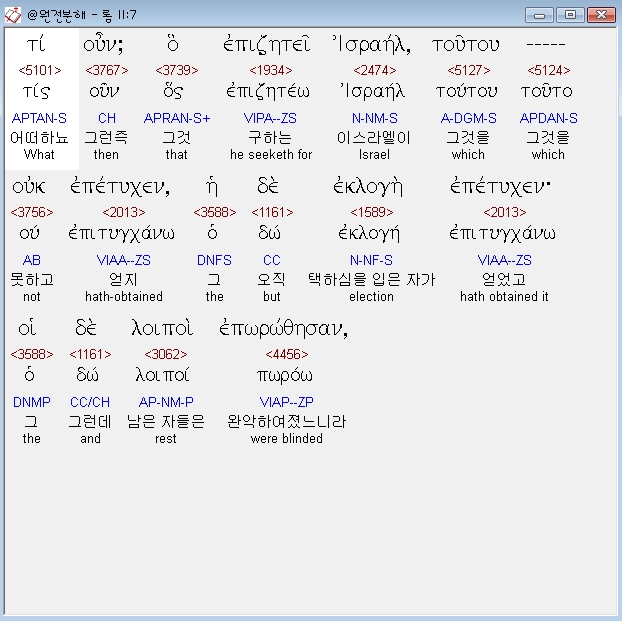Click Strong's number <3739>
The height and width of the screenshot is (621, 622).
(177, 71)
